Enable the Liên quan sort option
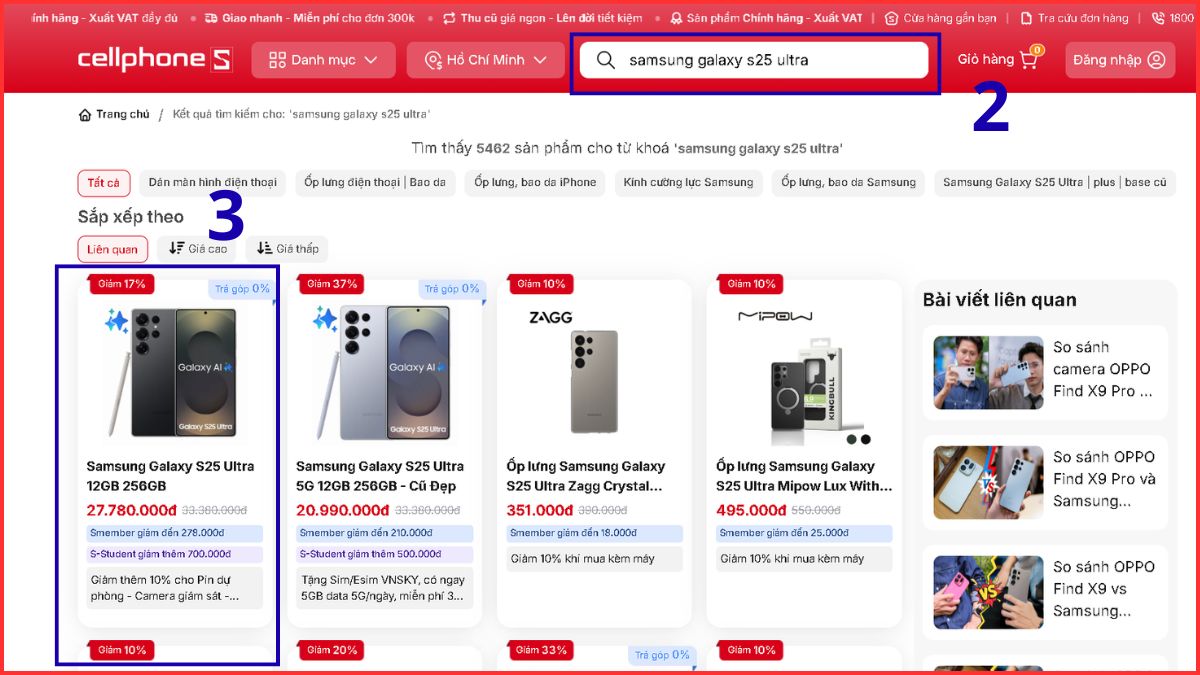The image size is (1200, 675). tap(112, 248)
